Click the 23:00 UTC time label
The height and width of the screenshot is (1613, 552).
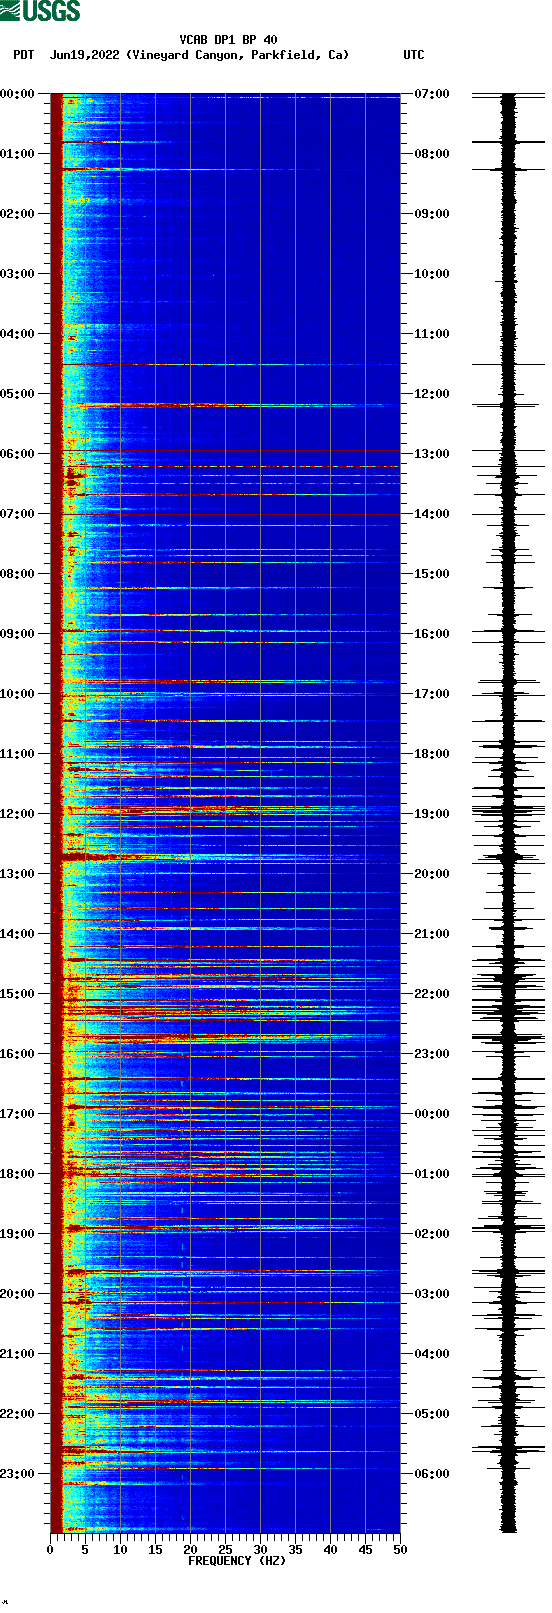(432, 1054)
